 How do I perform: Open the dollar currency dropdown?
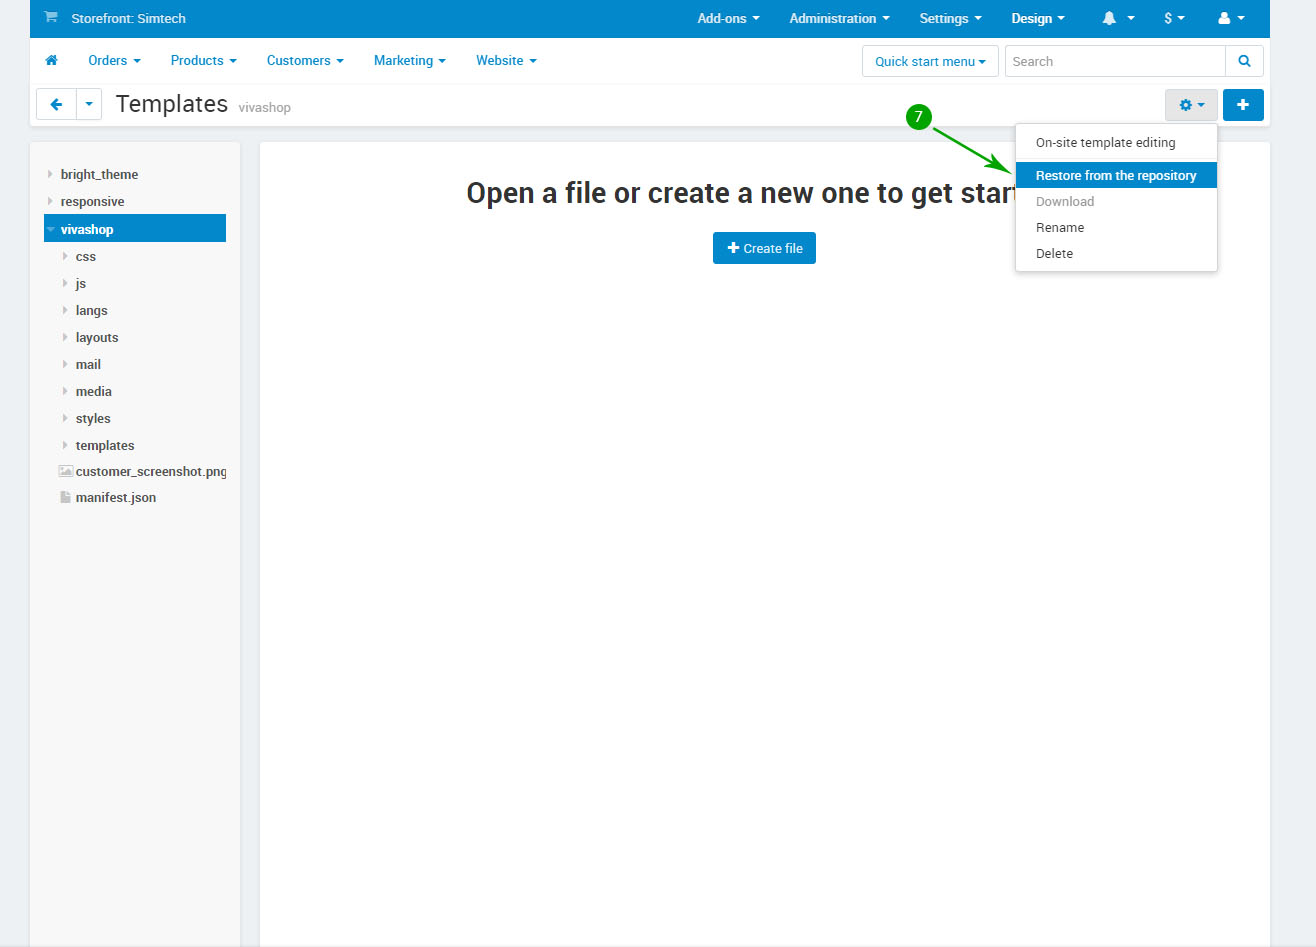click(1173, 19)
